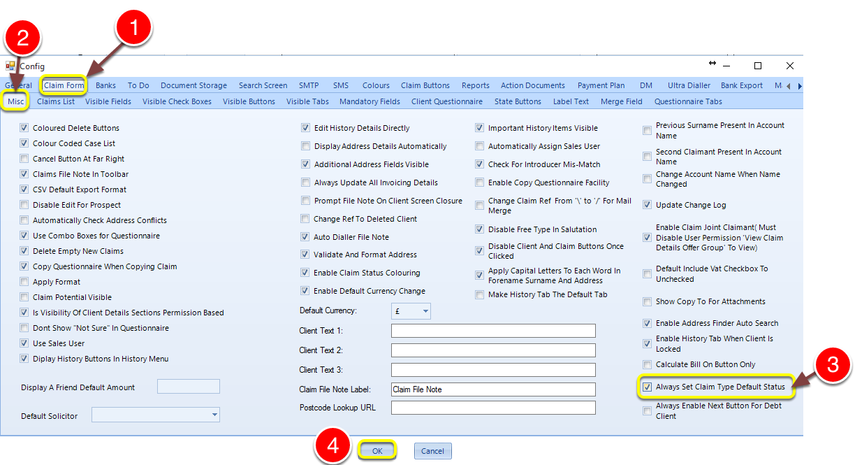Toggle Always Set Claim Type Default Status
Screen dimensions: 855x465
click(x=647, y=387)
